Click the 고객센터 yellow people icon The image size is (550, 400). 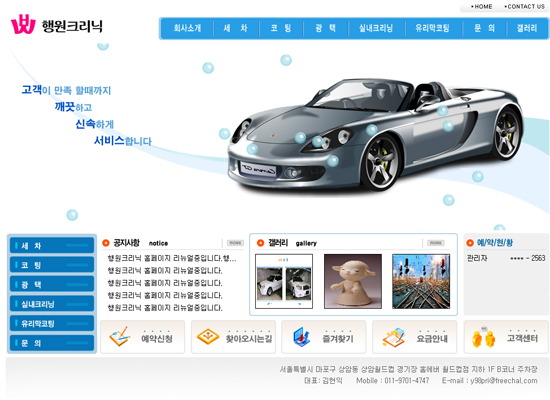click(x=483, y=338)
